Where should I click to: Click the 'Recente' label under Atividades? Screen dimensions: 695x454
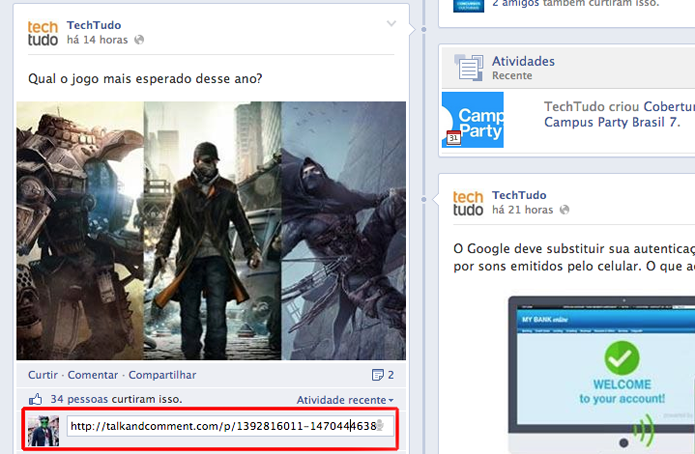point(512,75)
